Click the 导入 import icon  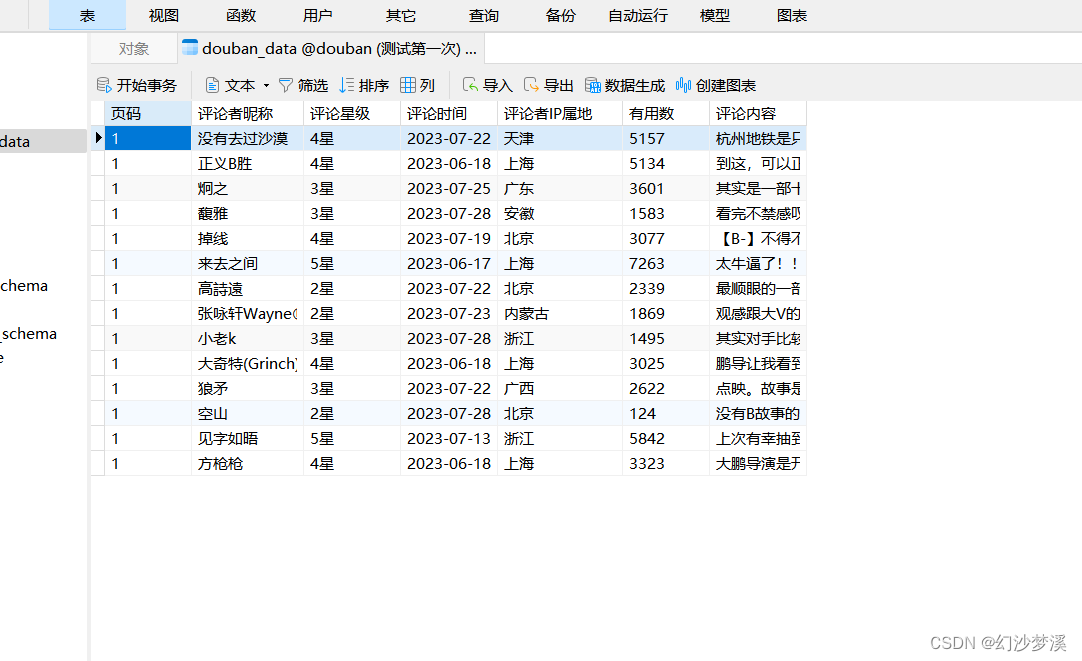[487, 85]
